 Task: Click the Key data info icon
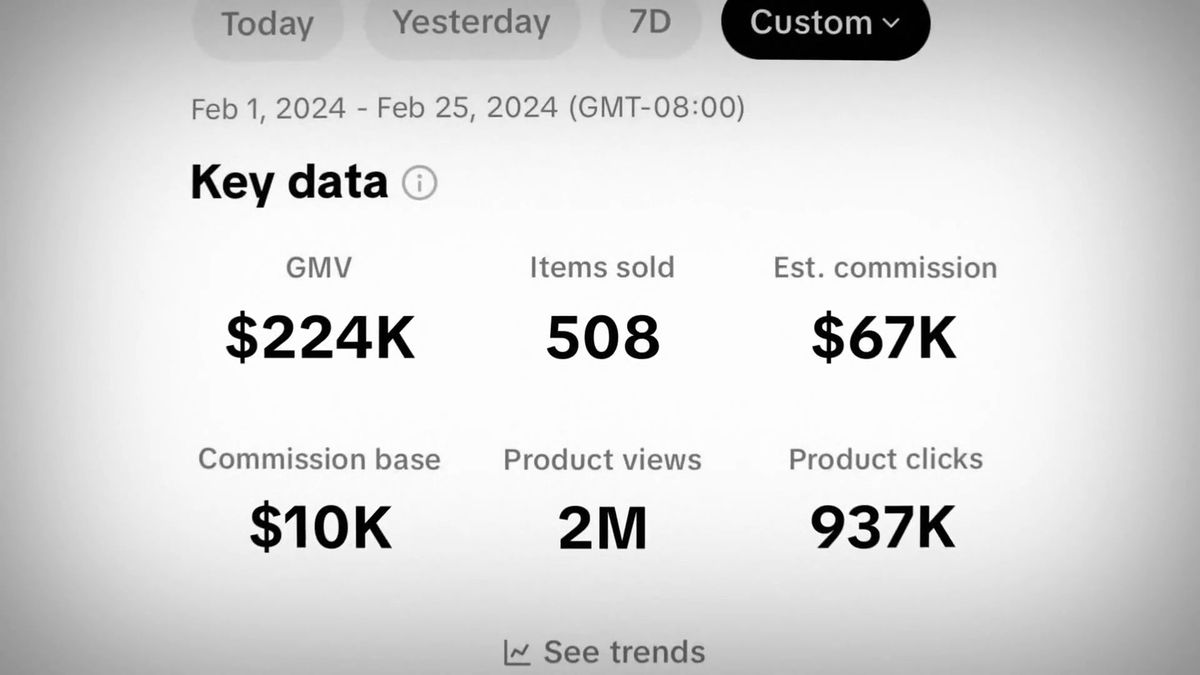click(x=419, y=183)
